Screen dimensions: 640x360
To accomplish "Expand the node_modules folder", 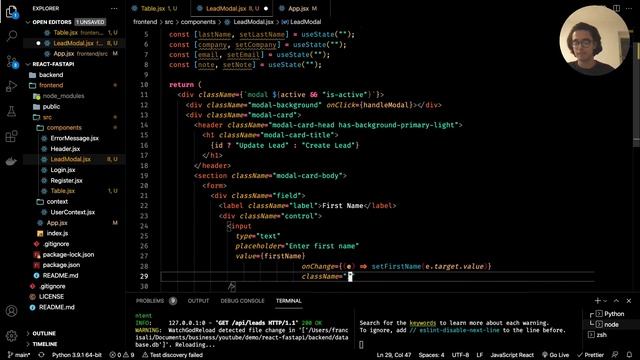I will click(x=63, y=96).
